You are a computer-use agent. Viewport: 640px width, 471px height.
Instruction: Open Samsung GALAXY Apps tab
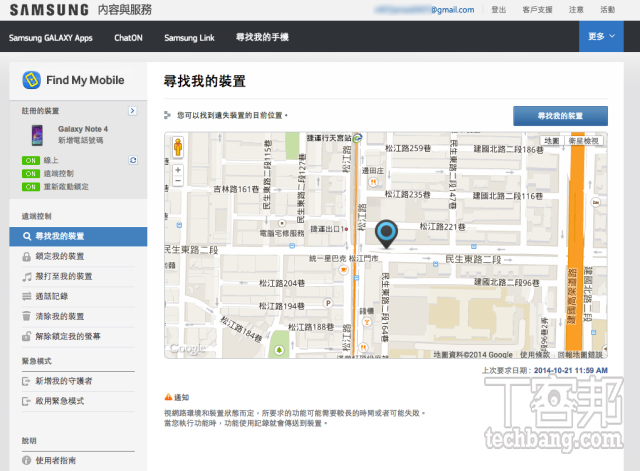51,38
